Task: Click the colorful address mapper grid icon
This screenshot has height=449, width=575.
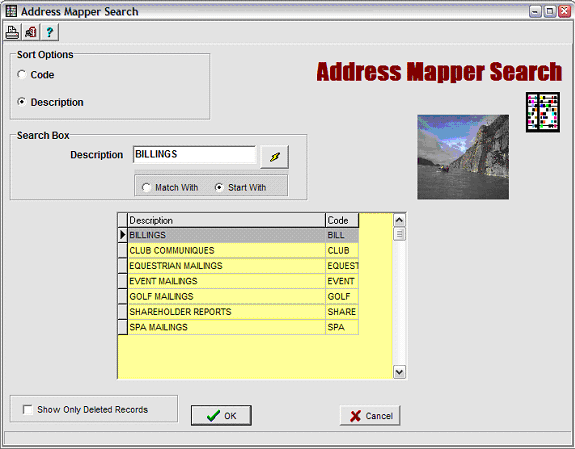Action: point(543,112)
